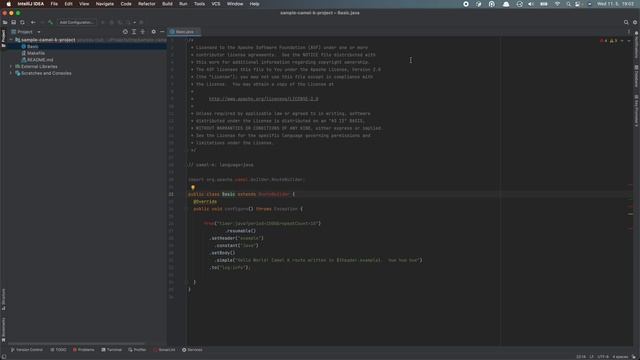Open the IntelliJ IDEA app menu

(x=31, y=4)
